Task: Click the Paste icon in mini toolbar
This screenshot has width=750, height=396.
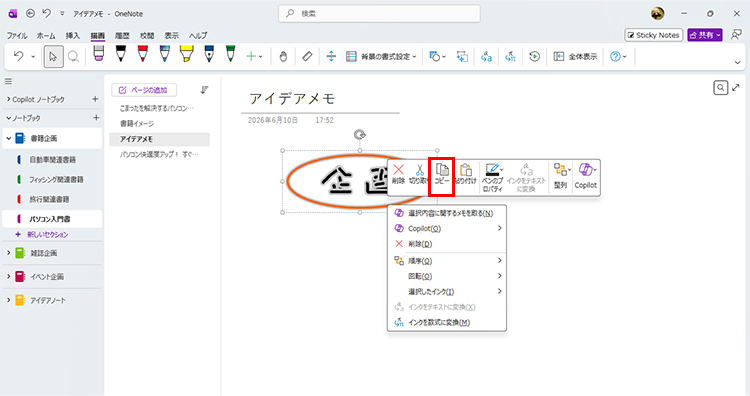Action: point(465,174)
